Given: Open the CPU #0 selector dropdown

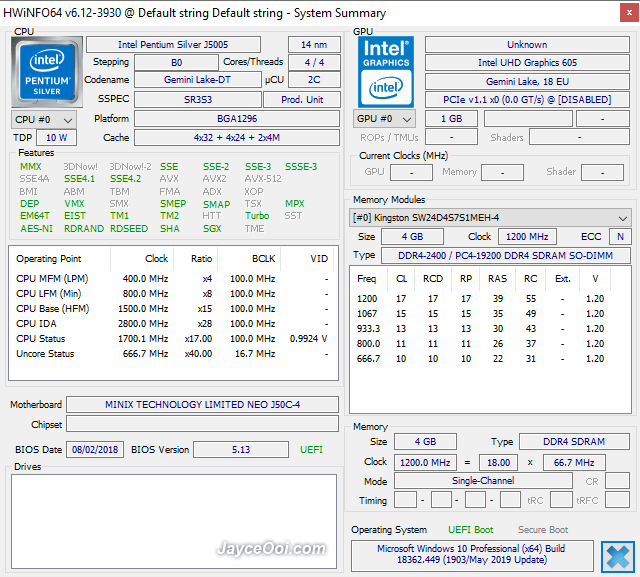Looking at the screenshot, I should pyautogui.click(x=44, y=120).
